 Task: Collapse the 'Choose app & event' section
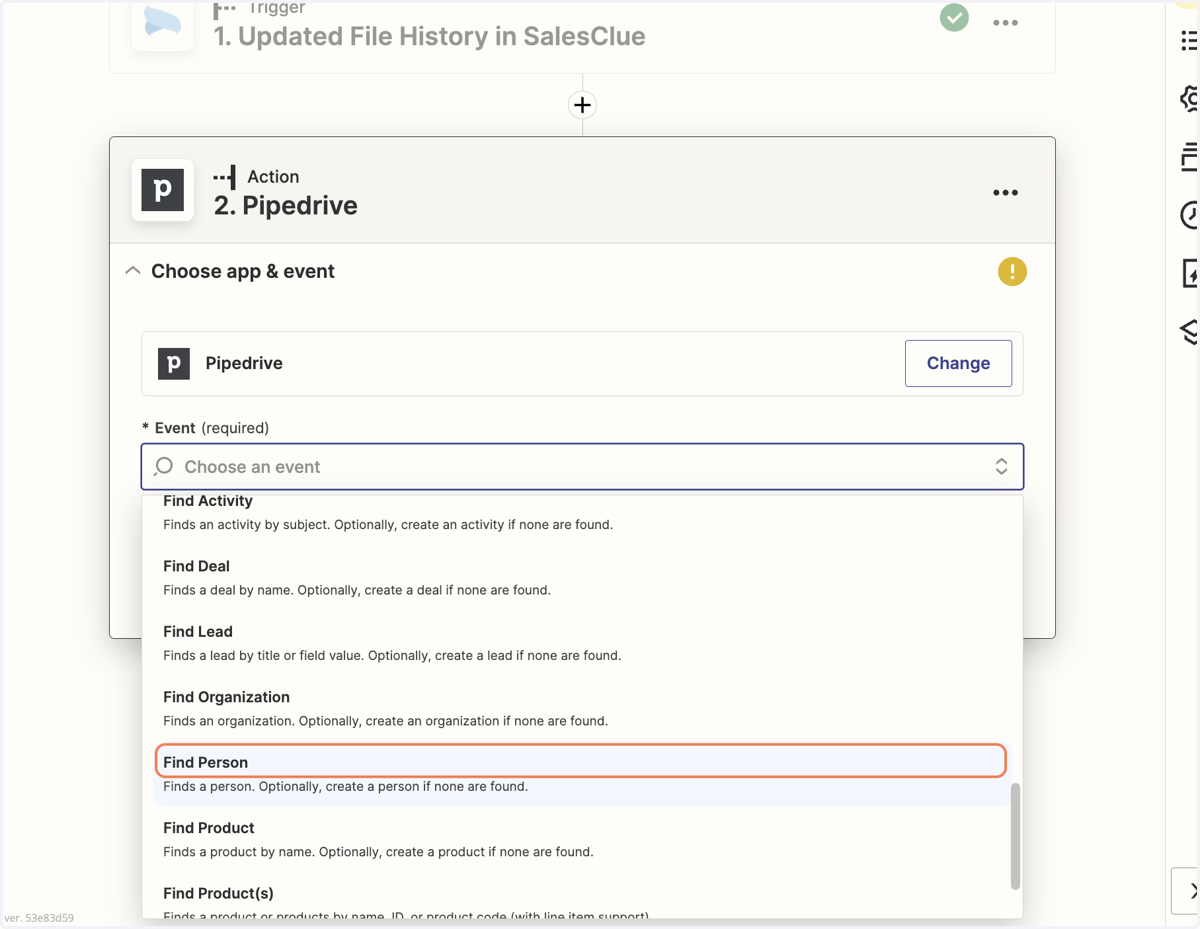coord(132,271)
